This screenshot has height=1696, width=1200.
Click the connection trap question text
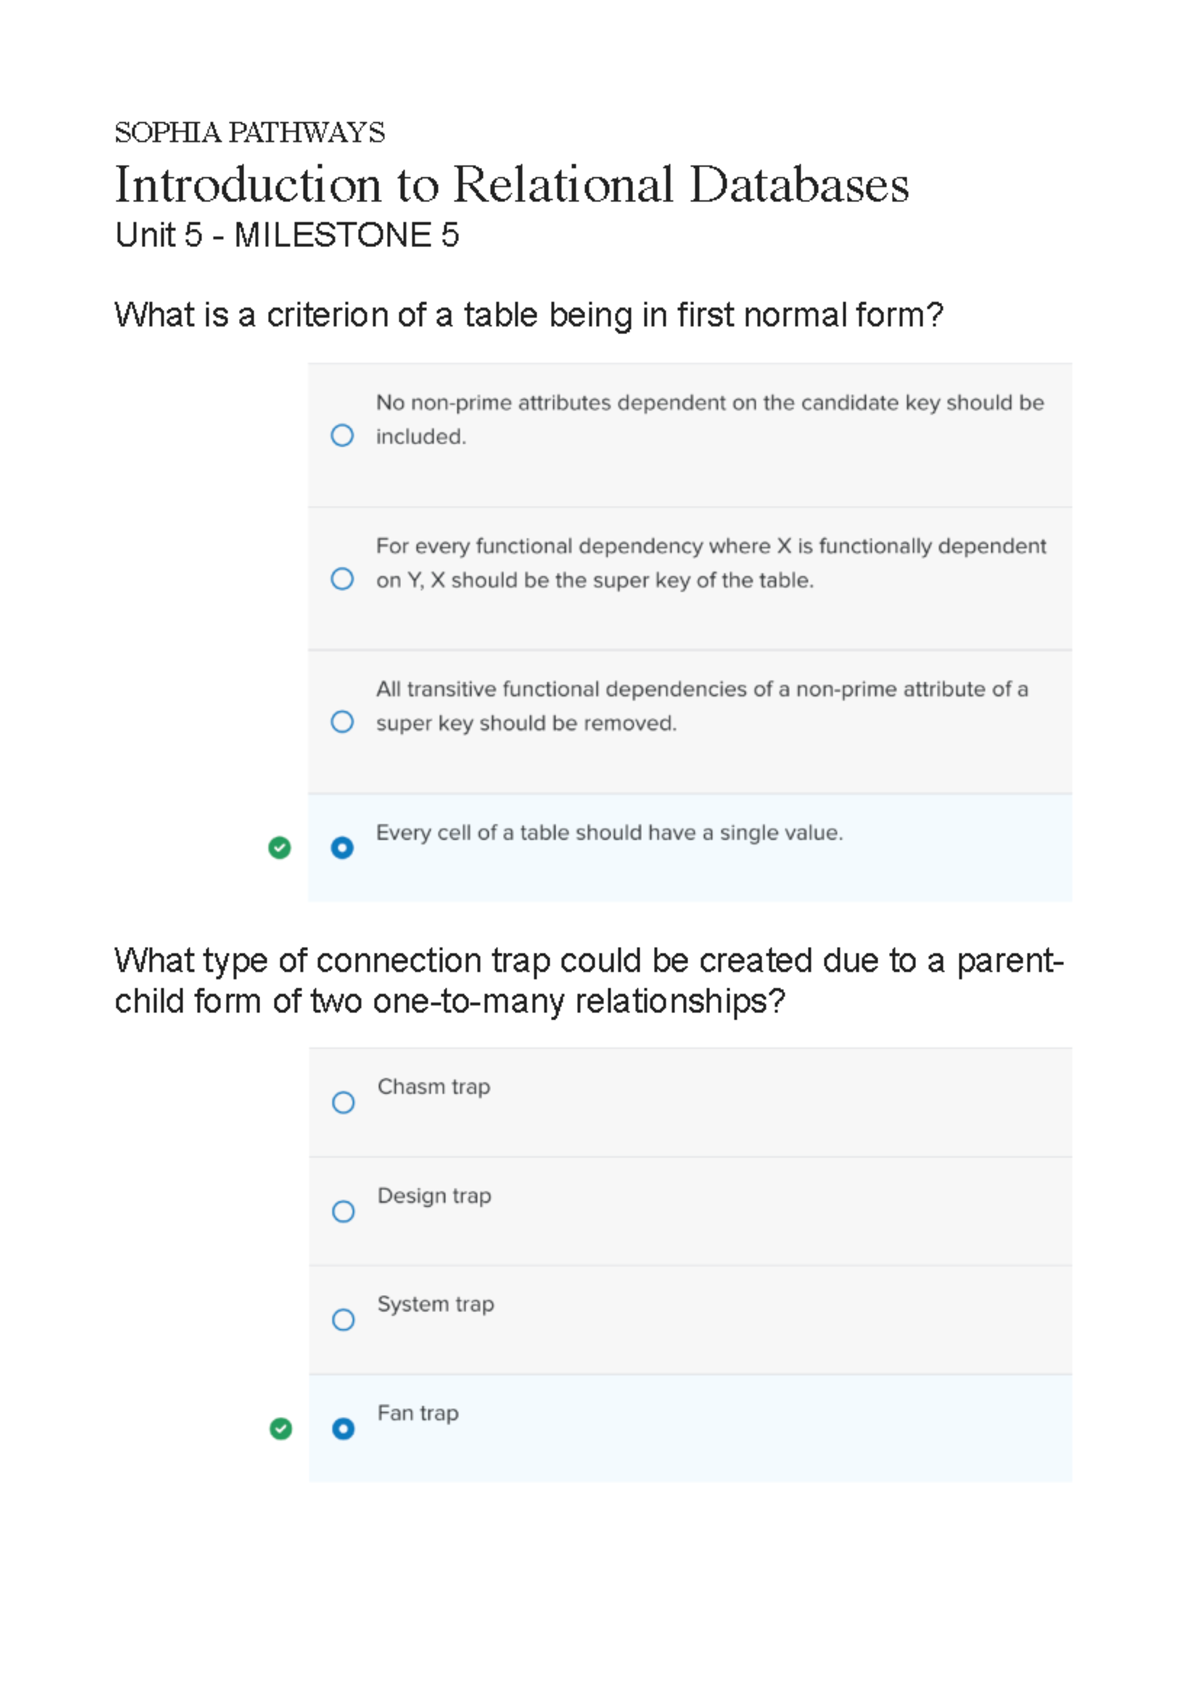(588, 980)
